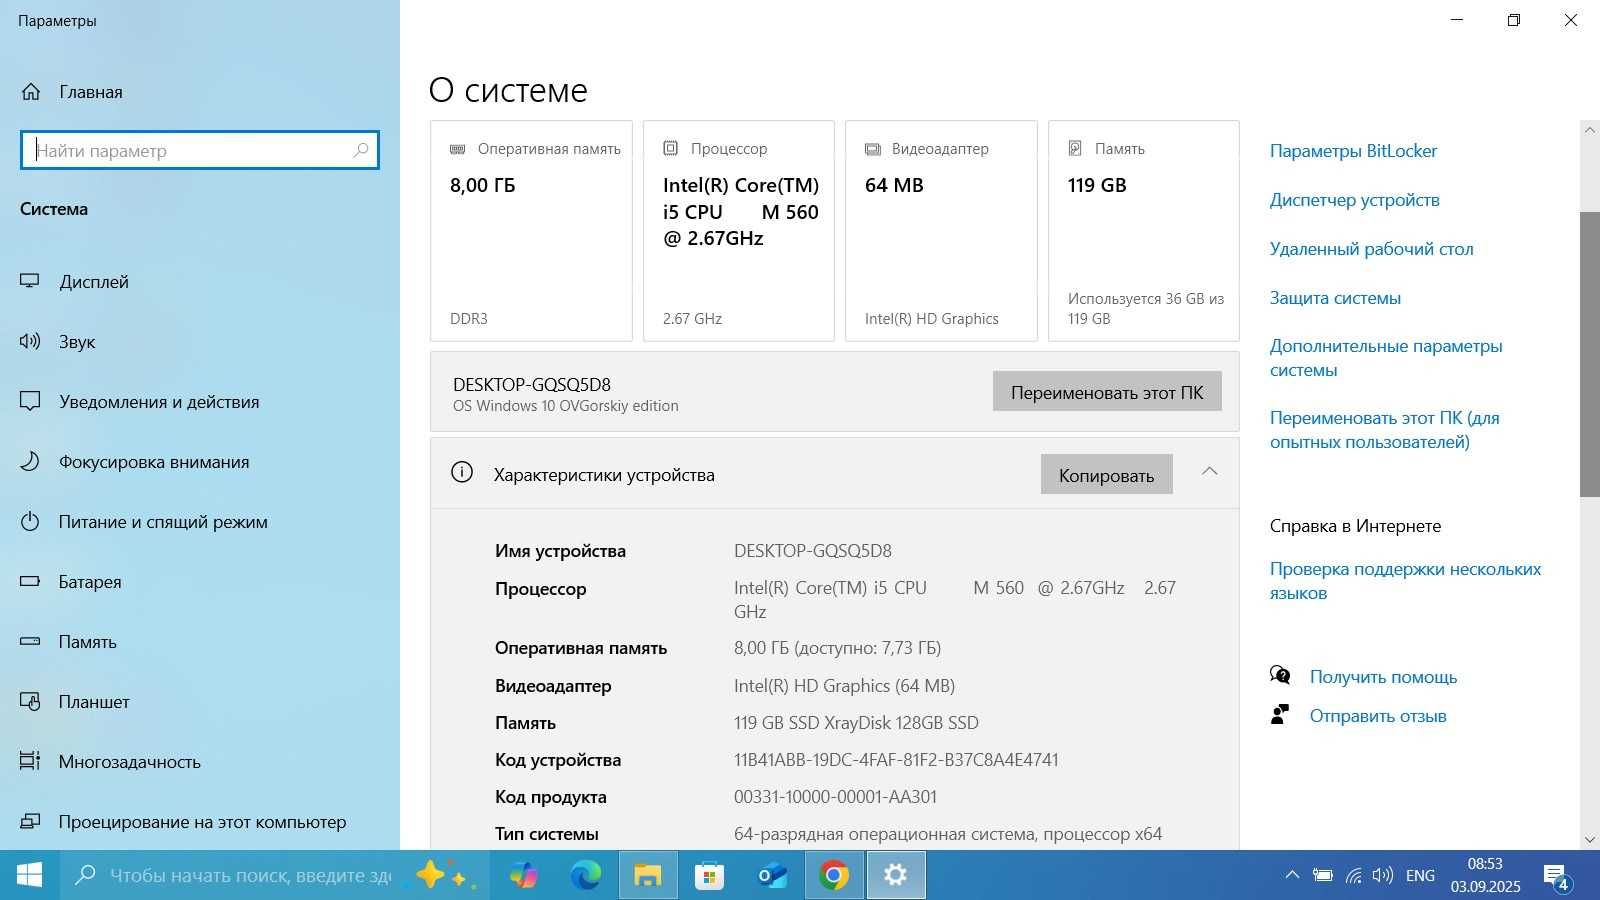
Task: Collapse Характеристики устройства section
Action: 1210,471
